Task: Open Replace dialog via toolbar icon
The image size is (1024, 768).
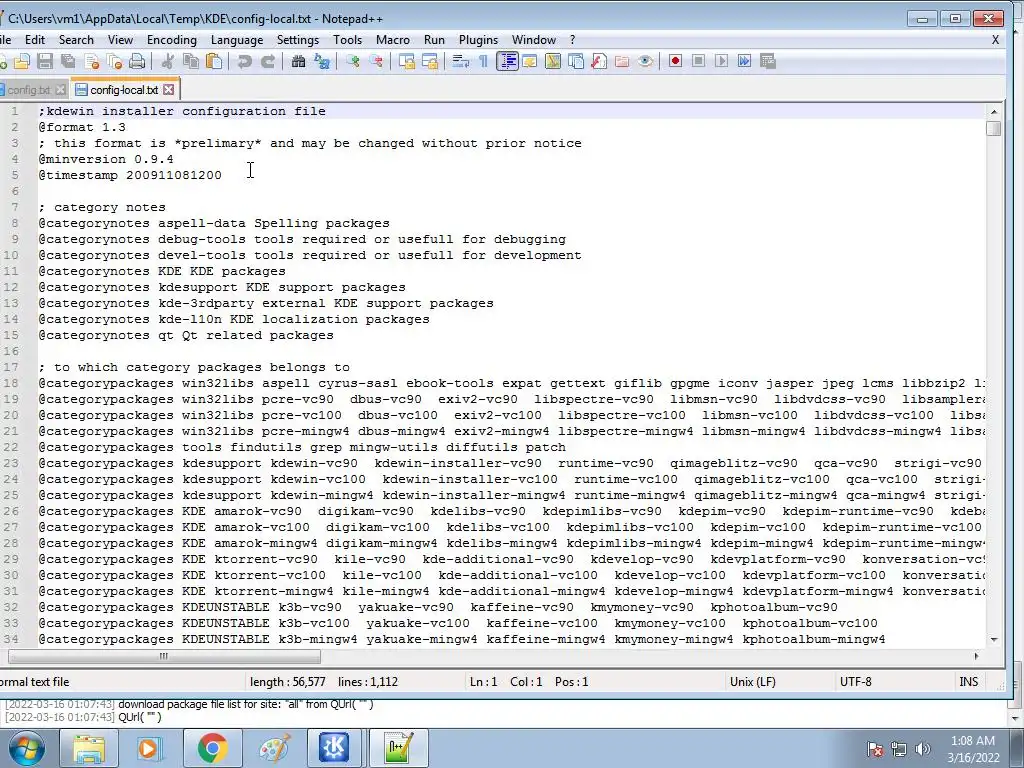Action: (322, 61)
